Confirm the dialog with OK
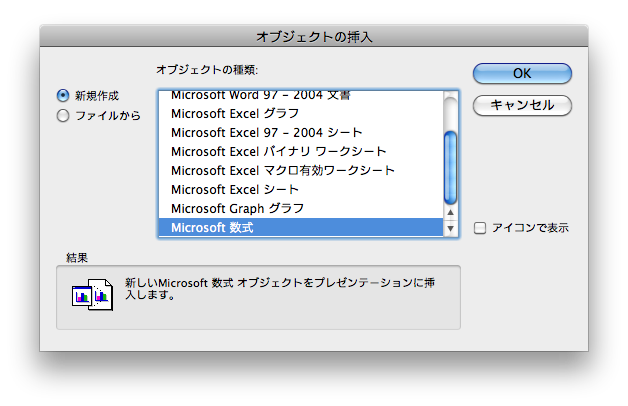 coord(522,74)
